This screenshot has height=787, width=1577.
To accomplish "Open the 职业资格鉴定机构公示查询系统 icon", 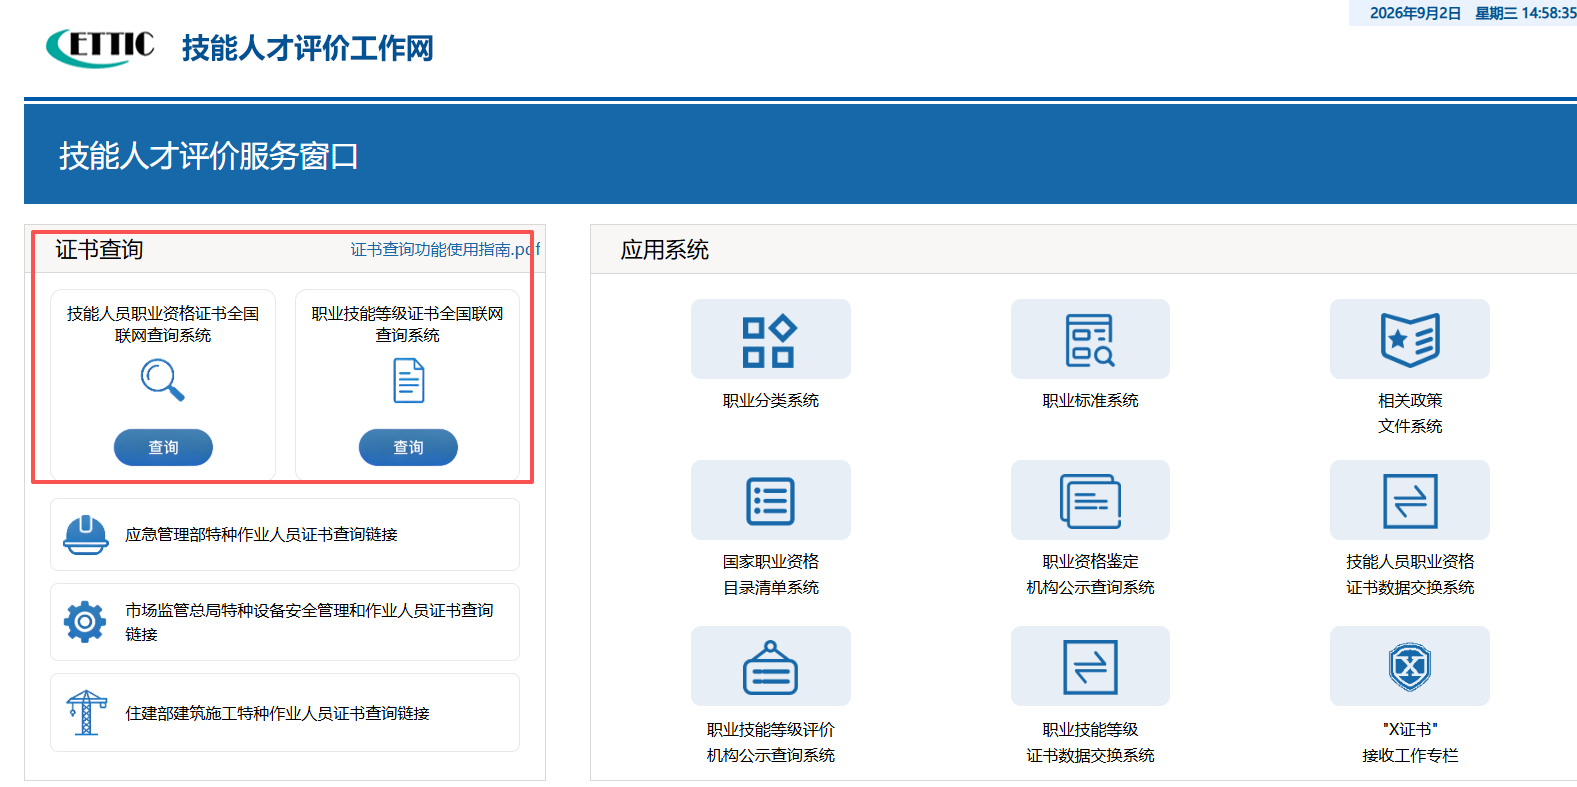I will click(1090, 501).
